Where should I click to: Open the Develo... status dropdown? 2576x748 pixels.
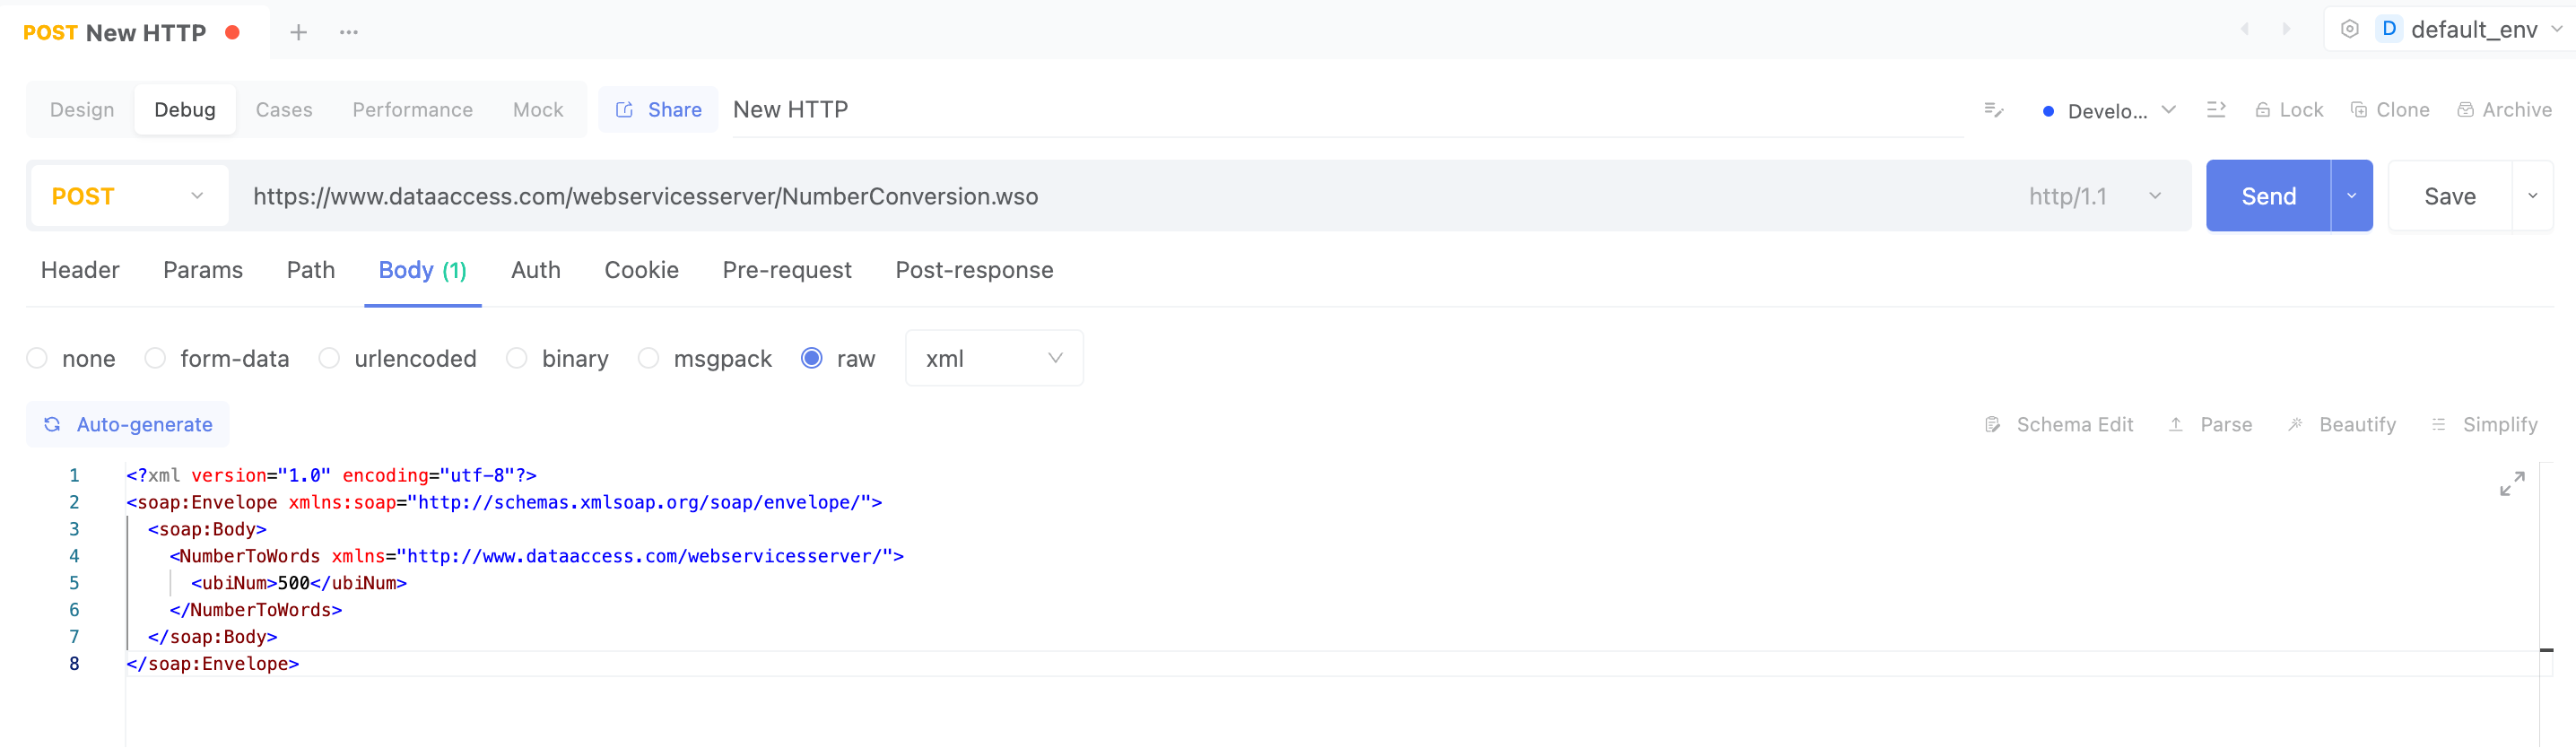pos(2110,110)
